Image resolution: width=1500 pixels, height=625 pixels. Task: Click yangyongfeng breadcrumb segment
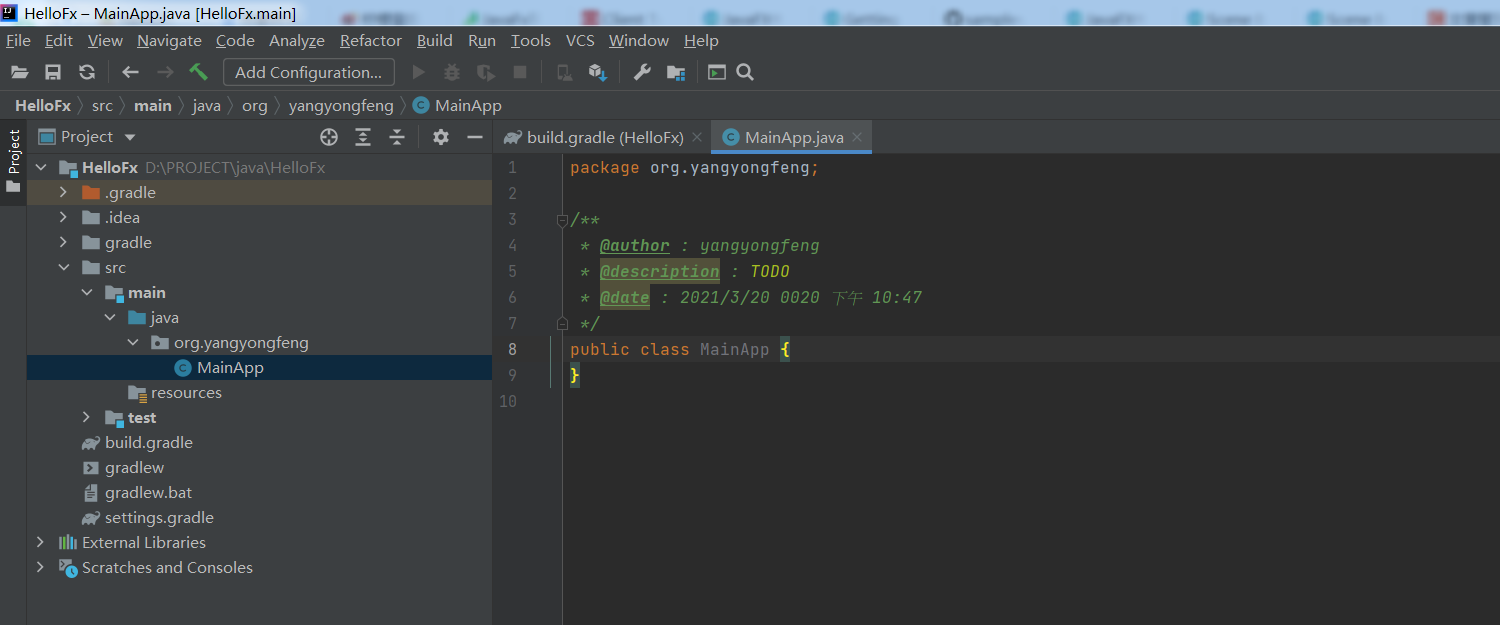341,105
